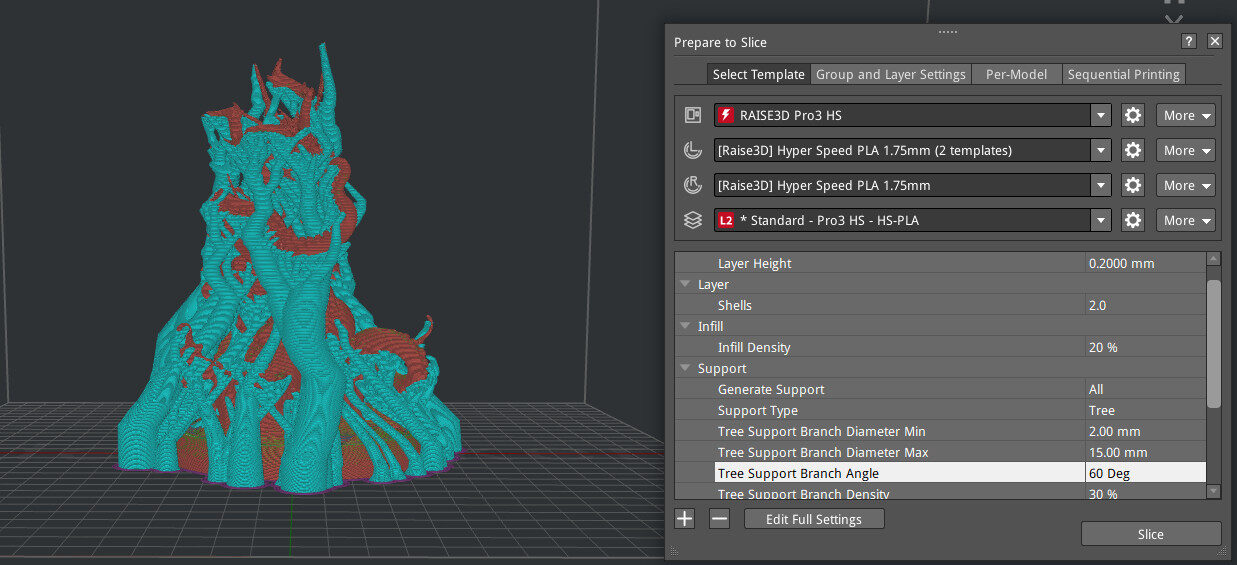Add a setting with the plus icon
The image size is (1237, 565).
click(684, 518)
